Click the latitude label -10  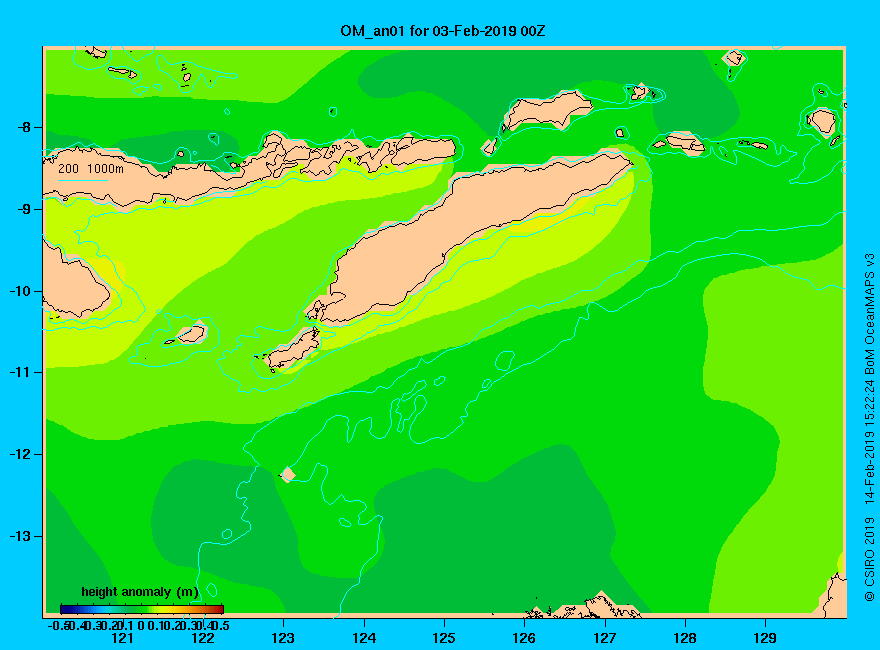click(x=20, y=291)
